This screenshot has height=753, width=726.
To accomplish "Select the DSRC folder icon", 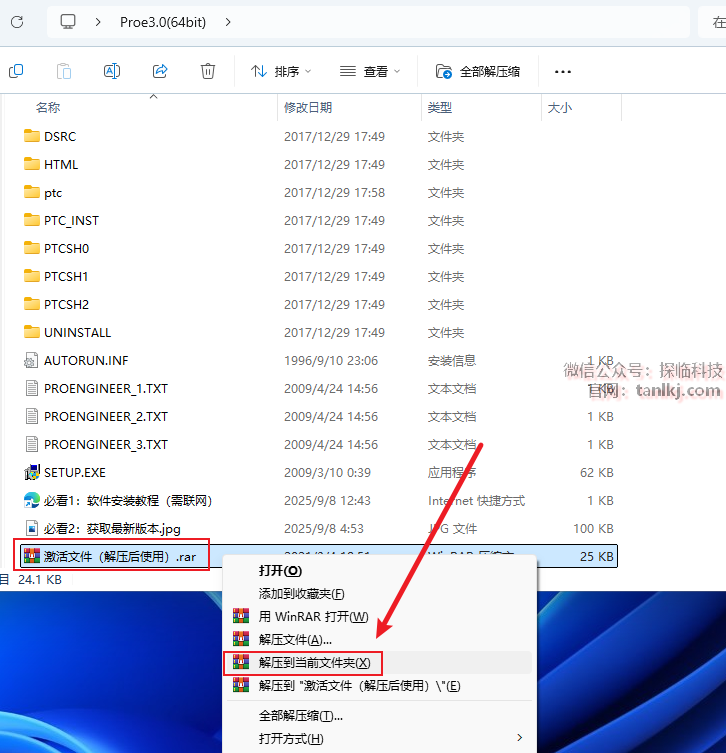I will pyautogui.click(x=32, y=136).
